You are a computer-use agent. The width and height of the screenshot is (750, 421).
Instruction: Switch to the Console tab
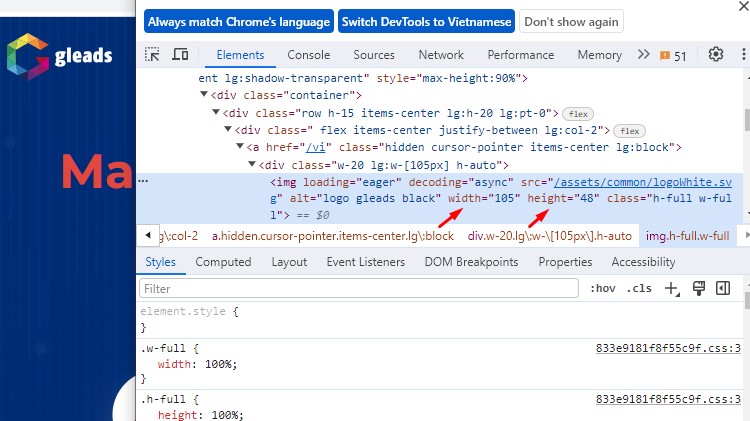point(309,55)
